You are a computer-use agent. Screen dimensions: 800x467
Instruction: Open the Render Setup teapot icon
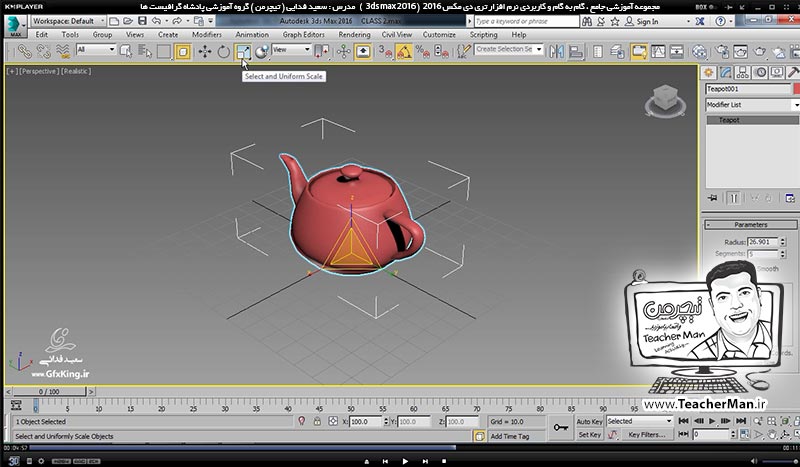pyautogui.click(x=721, y=51)
